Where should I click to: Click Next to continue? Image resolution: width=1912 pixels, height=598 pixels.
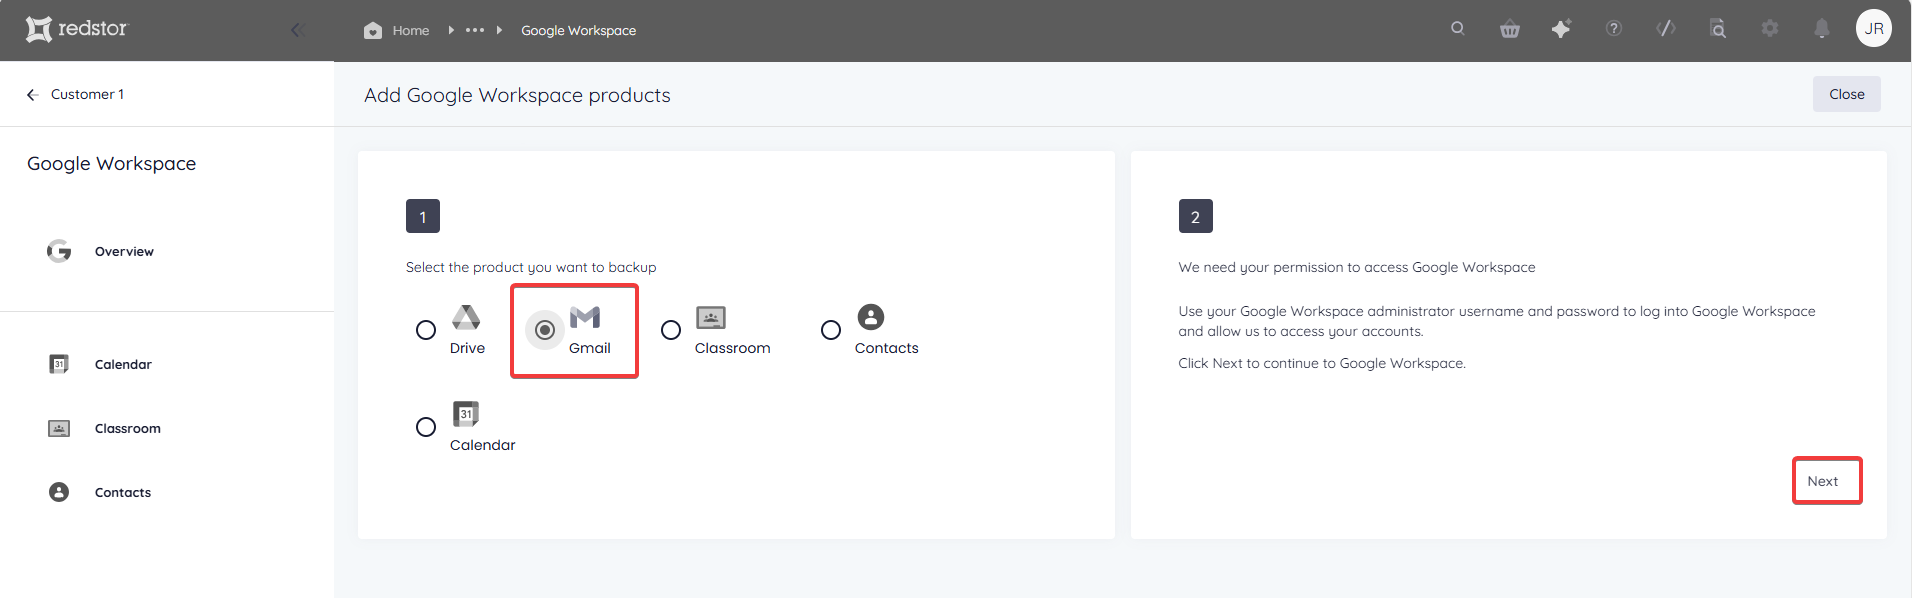[x=1823, y=481]
